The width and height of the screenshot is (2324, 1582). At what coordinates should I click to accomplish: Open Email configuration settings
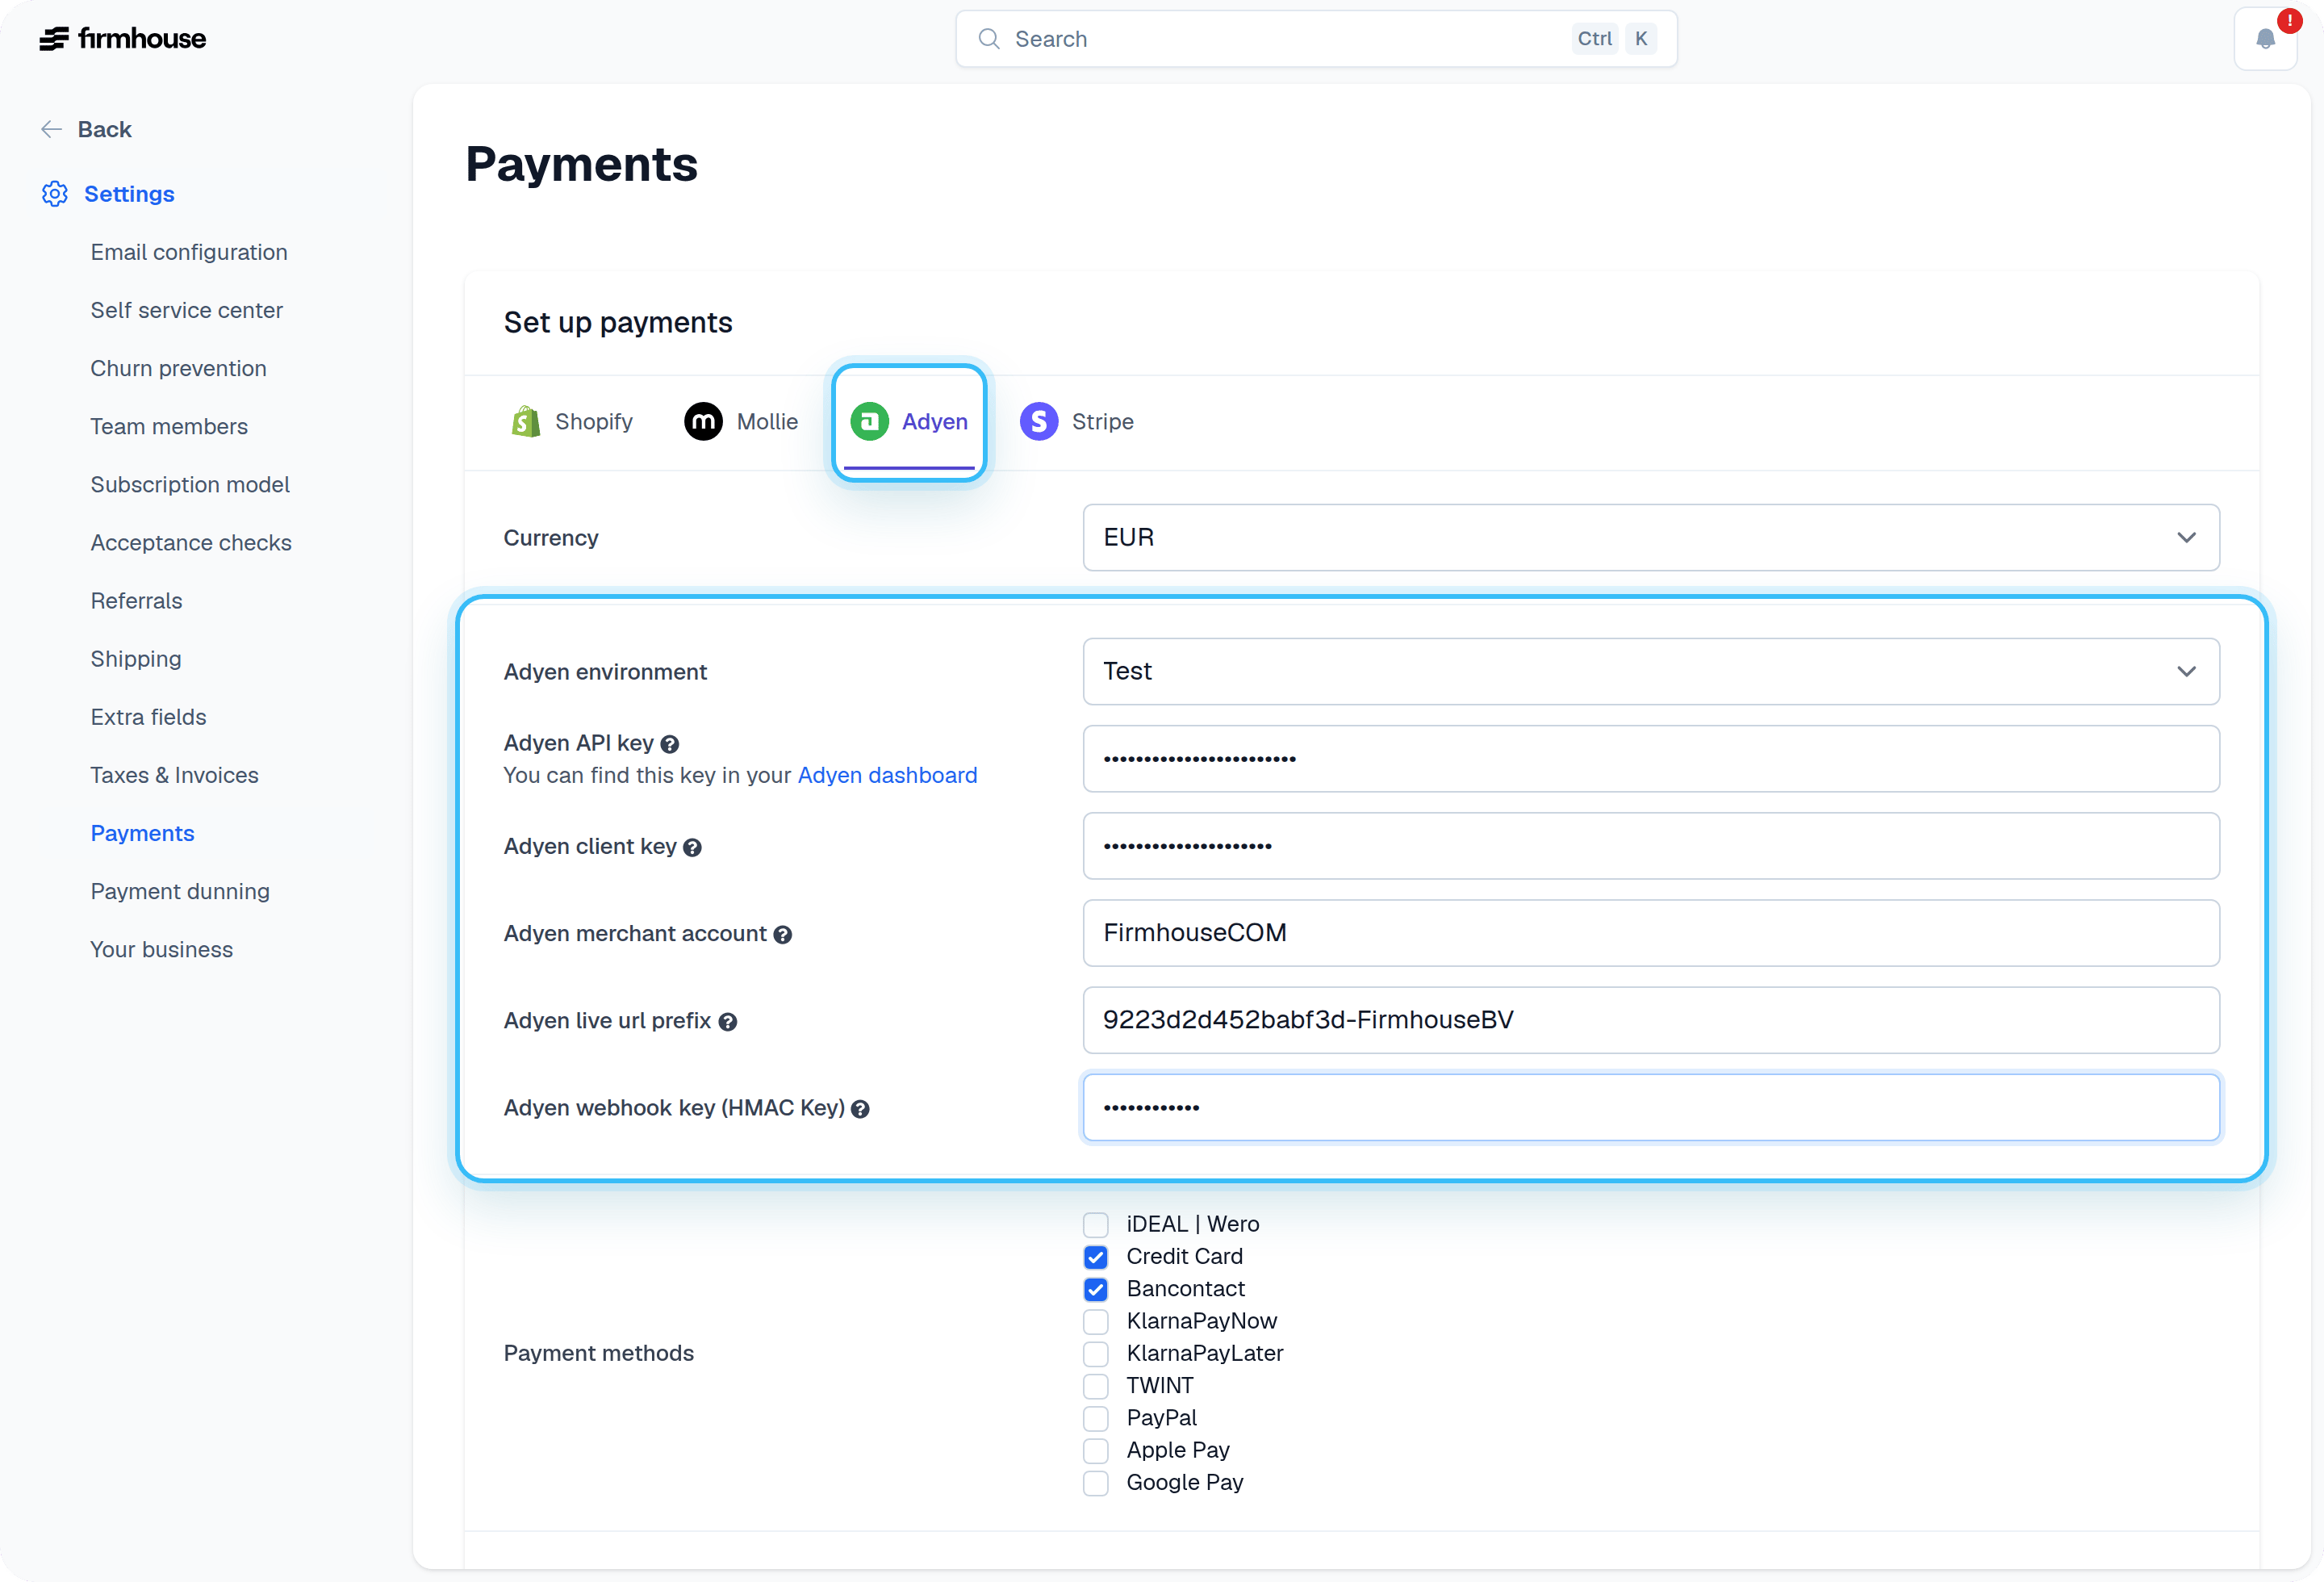(x=189, y=252)
